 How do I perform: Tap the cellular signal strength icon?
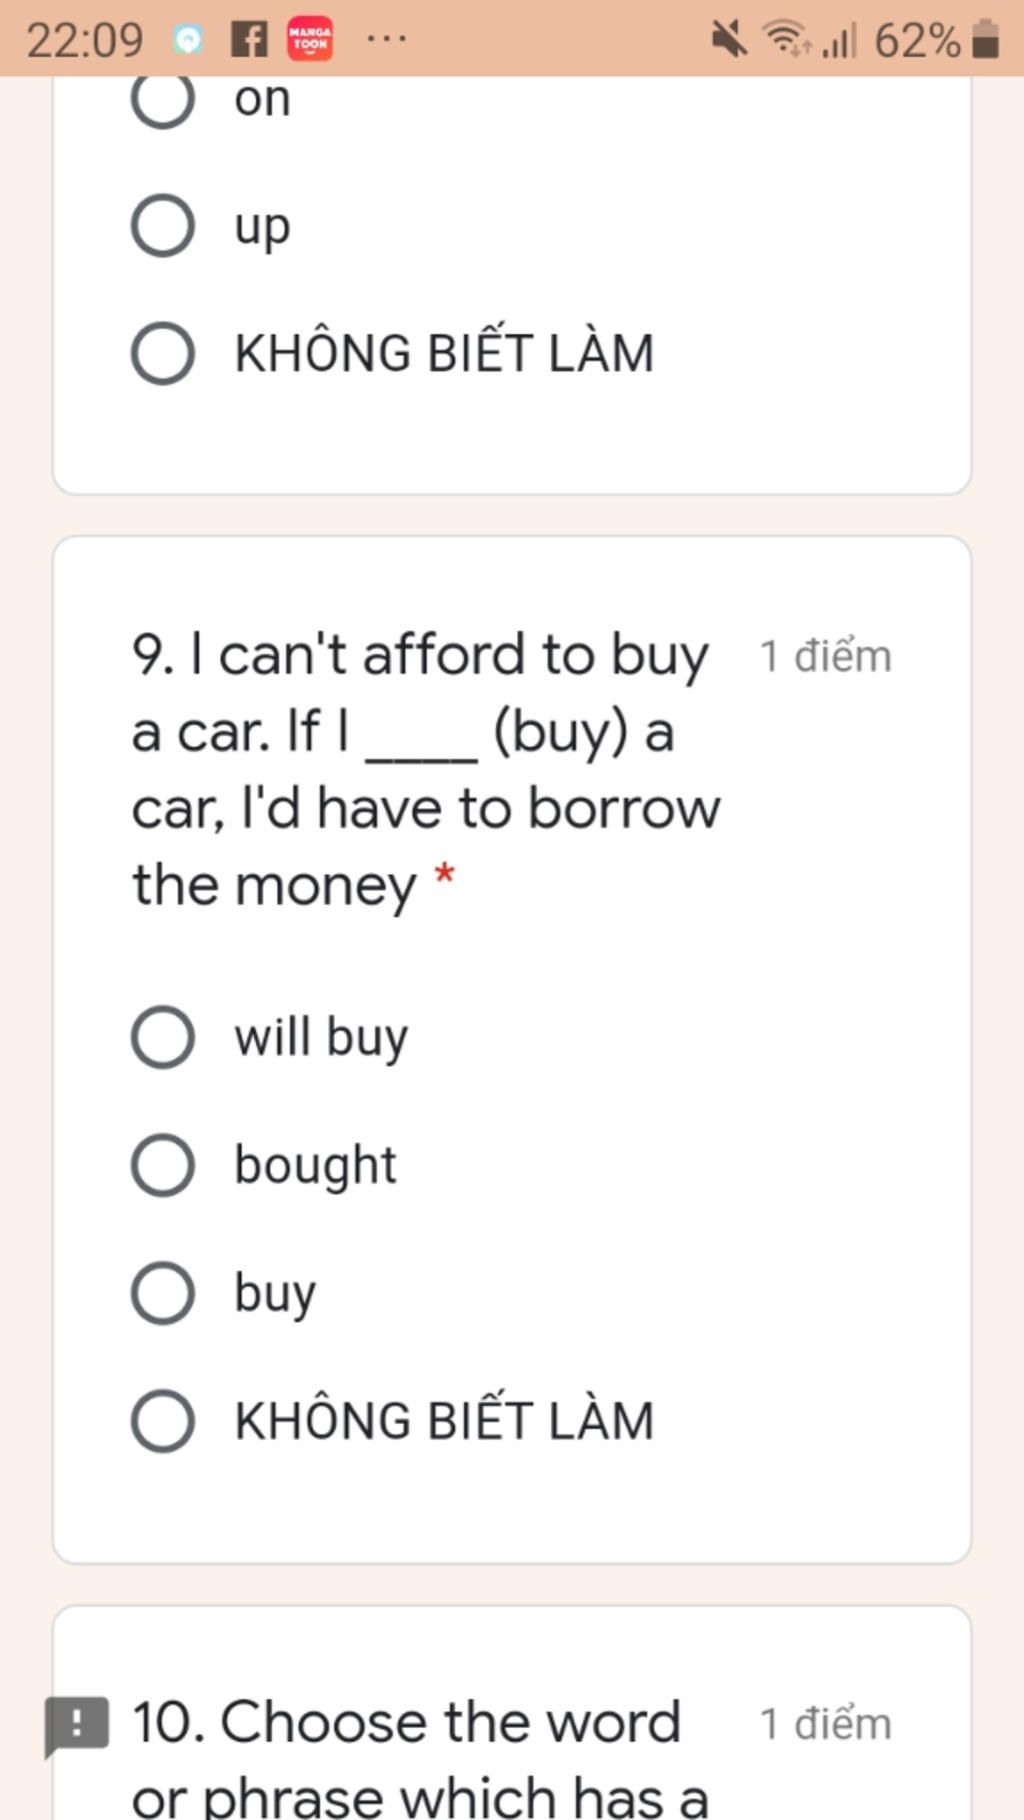pos(840,41)
